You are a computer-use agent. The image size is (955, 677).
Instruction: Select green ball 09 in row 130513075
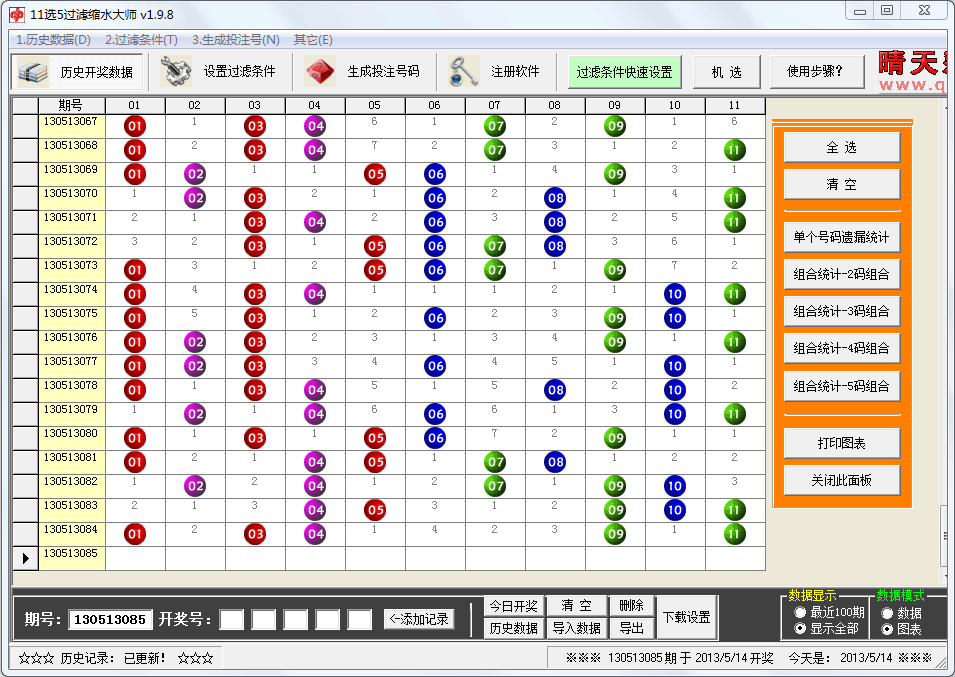(615, 318)
